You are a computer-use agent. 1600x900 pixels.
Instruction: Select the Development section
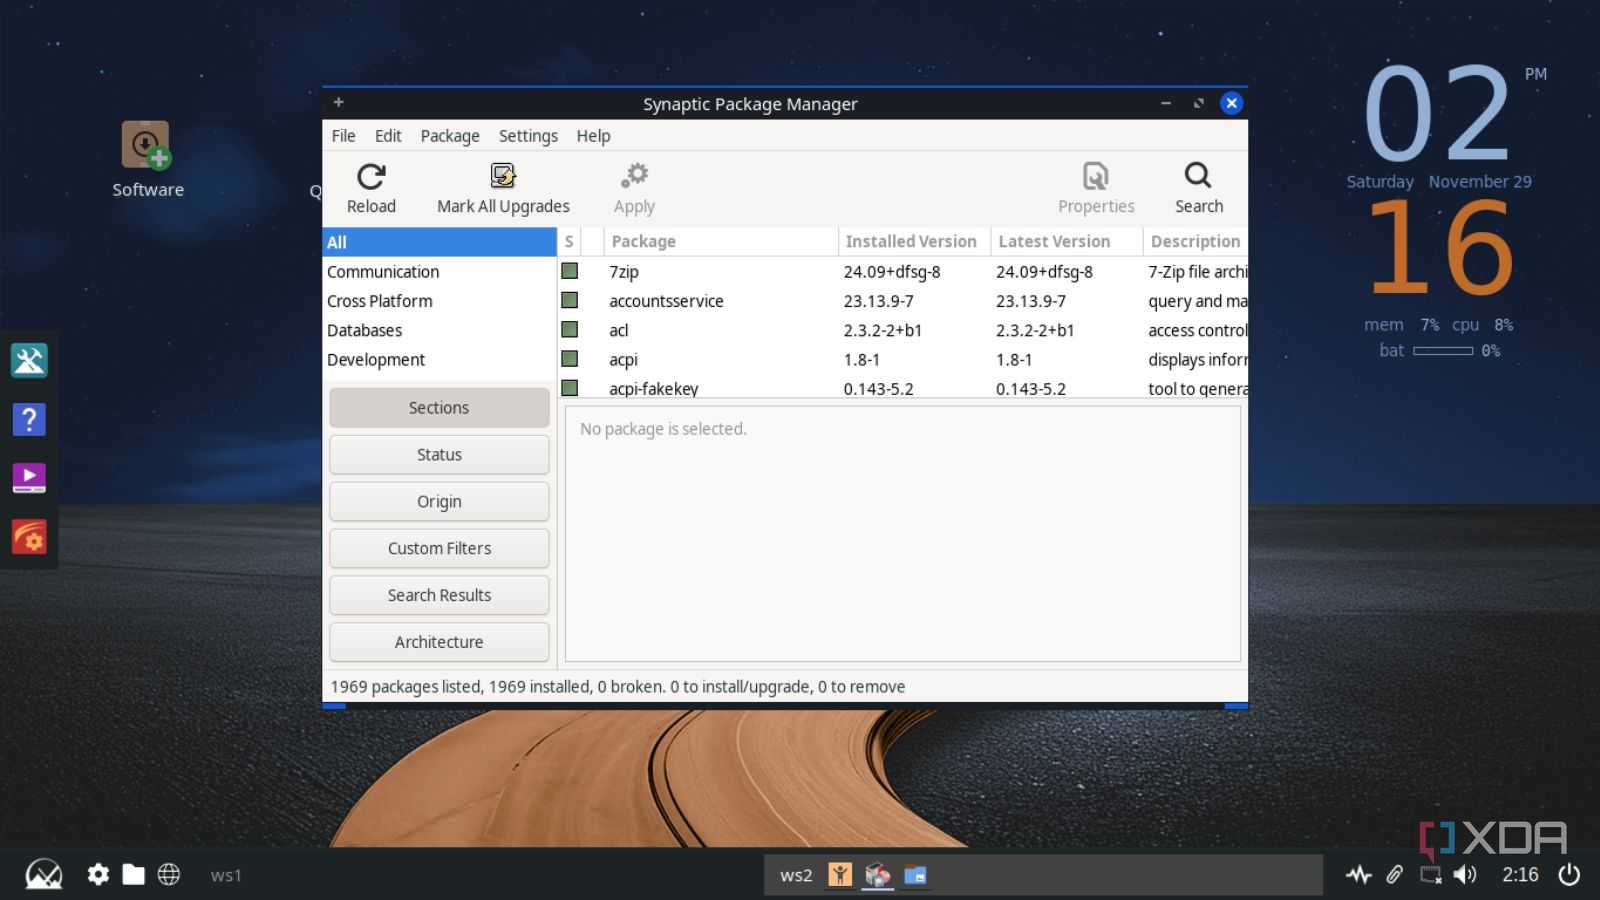[439, 359]
